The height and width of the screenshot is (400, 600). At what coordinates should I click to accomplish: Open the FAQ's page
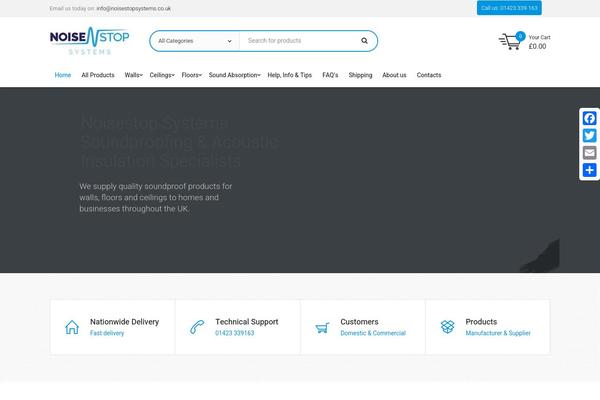330,75
